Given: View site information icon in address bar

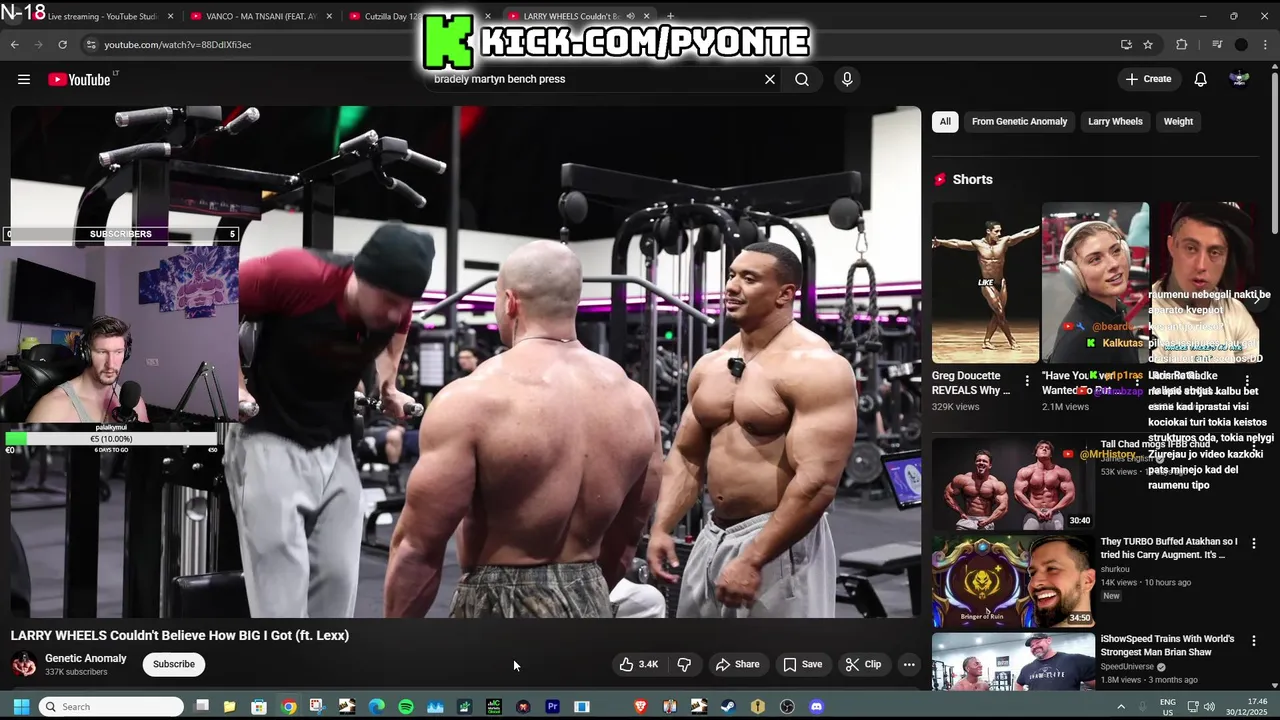Looking at the screenshot, I should point(91,44).
